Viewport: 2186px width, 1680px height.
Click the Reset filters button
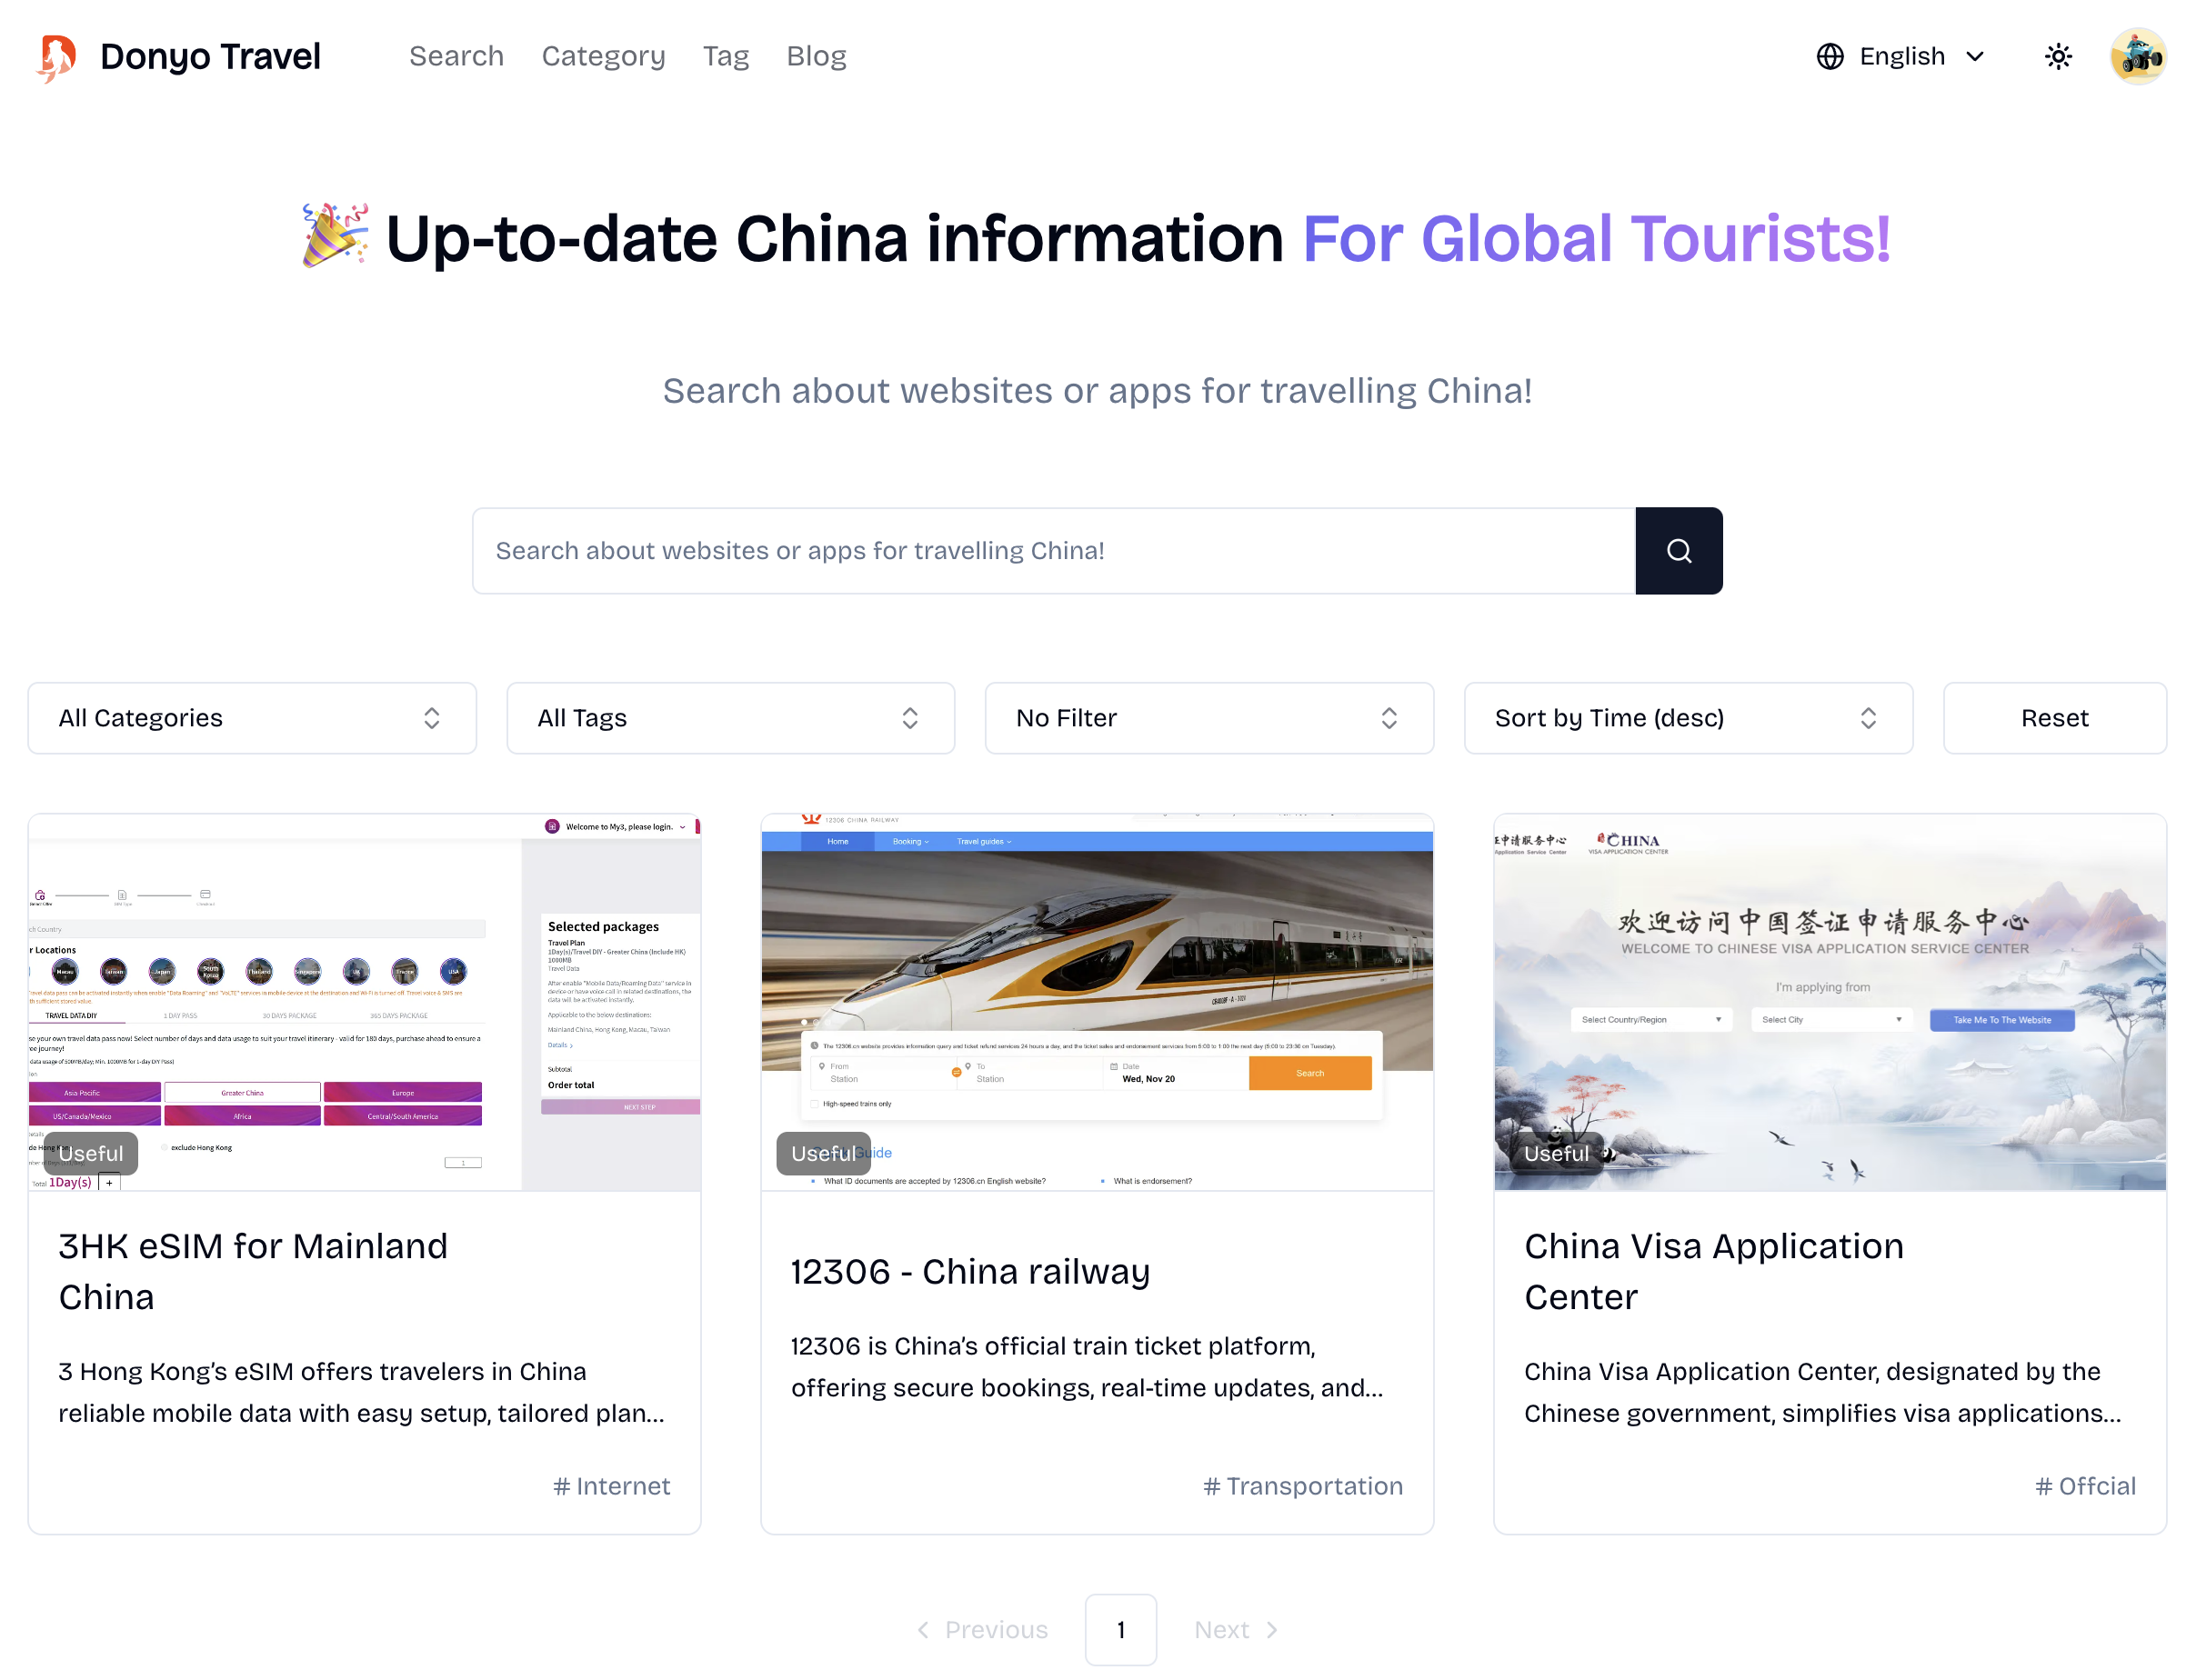(2054, 718)
